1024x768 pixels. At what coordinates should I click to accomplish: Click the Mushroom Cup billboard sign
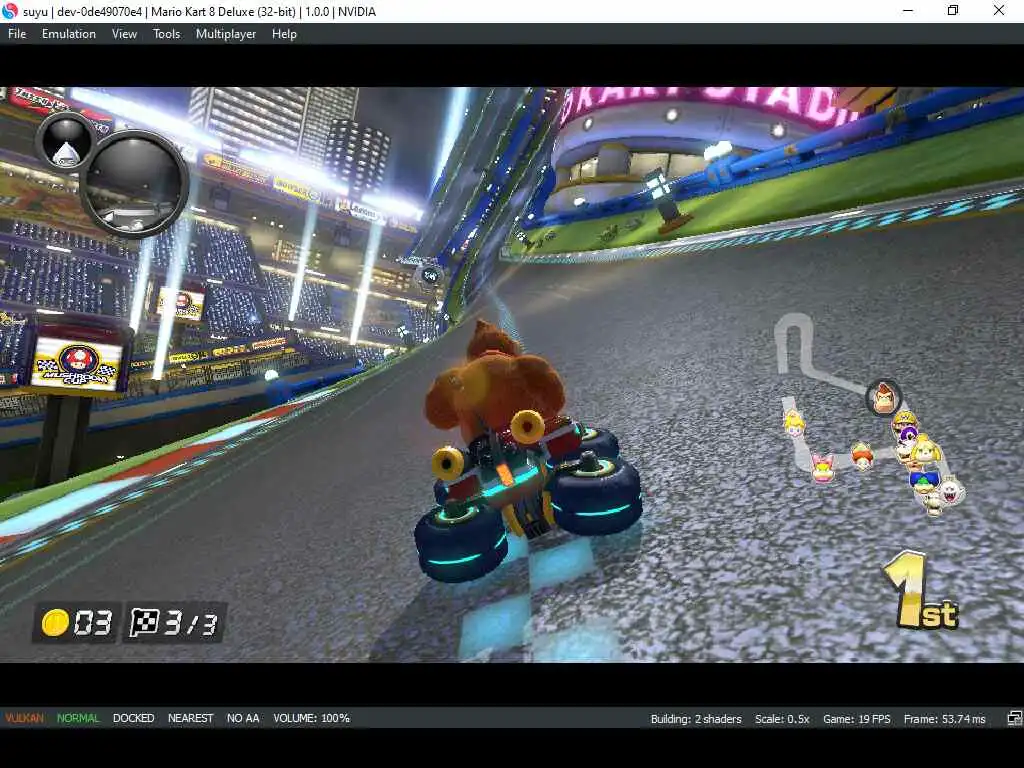(78, 364)
